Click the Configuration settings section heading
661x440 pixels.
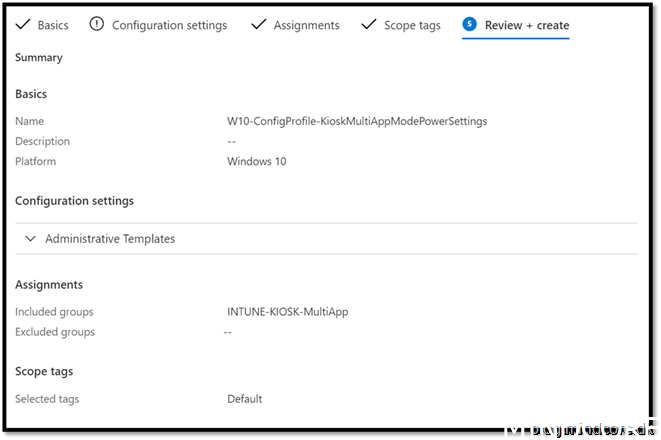74,201
